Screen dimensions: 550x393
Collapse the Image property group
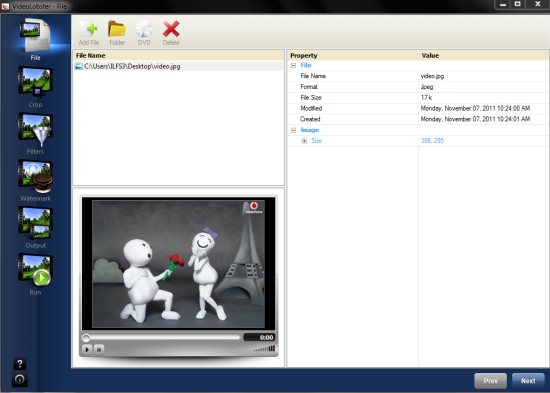tap(294, 130)
